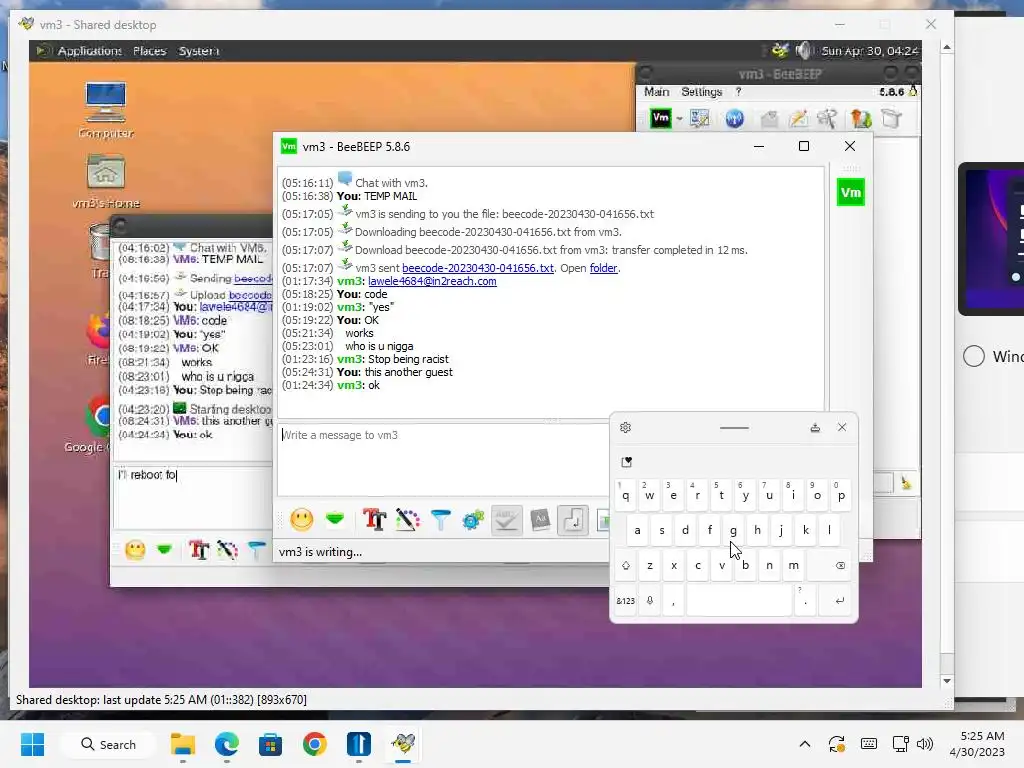Toggle the dictionary word completer icon
Viewport: 1024px width, 768px height.
coord(540,520)
